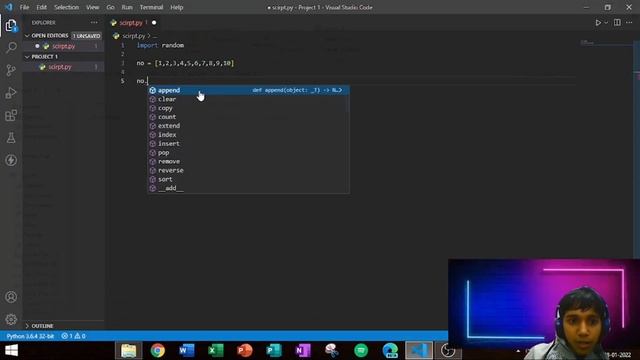
Task: Open the Explorer view in activity bar
Action: (x=11, y=26)
